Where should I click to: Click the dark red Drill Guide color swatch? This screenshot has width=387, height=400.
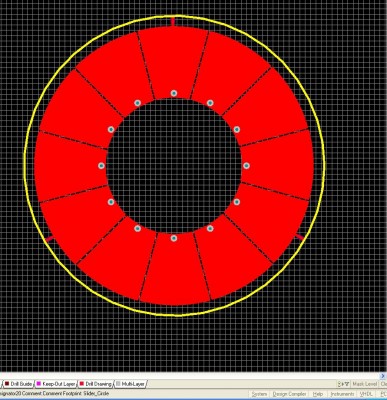(7, 384)
